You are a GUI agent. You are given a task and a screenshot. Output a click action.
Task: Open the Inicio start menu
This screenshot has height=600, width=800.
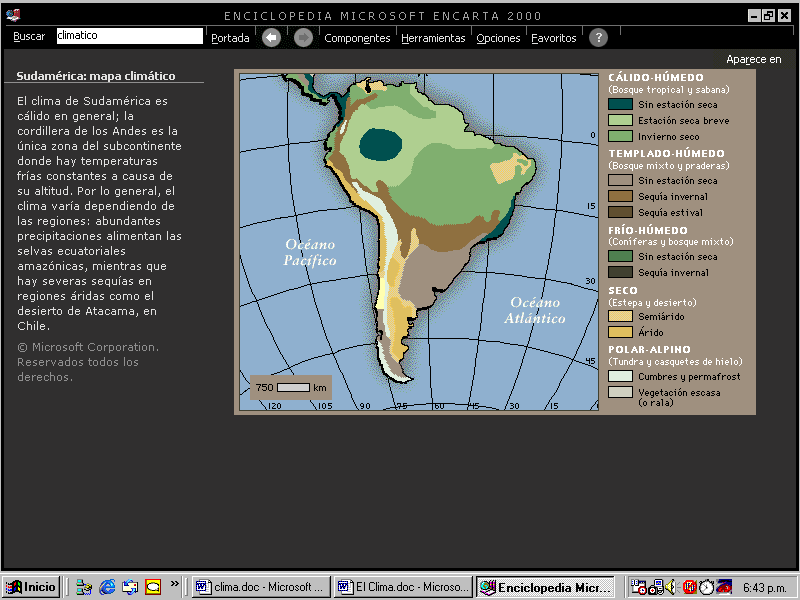[32, 587]
